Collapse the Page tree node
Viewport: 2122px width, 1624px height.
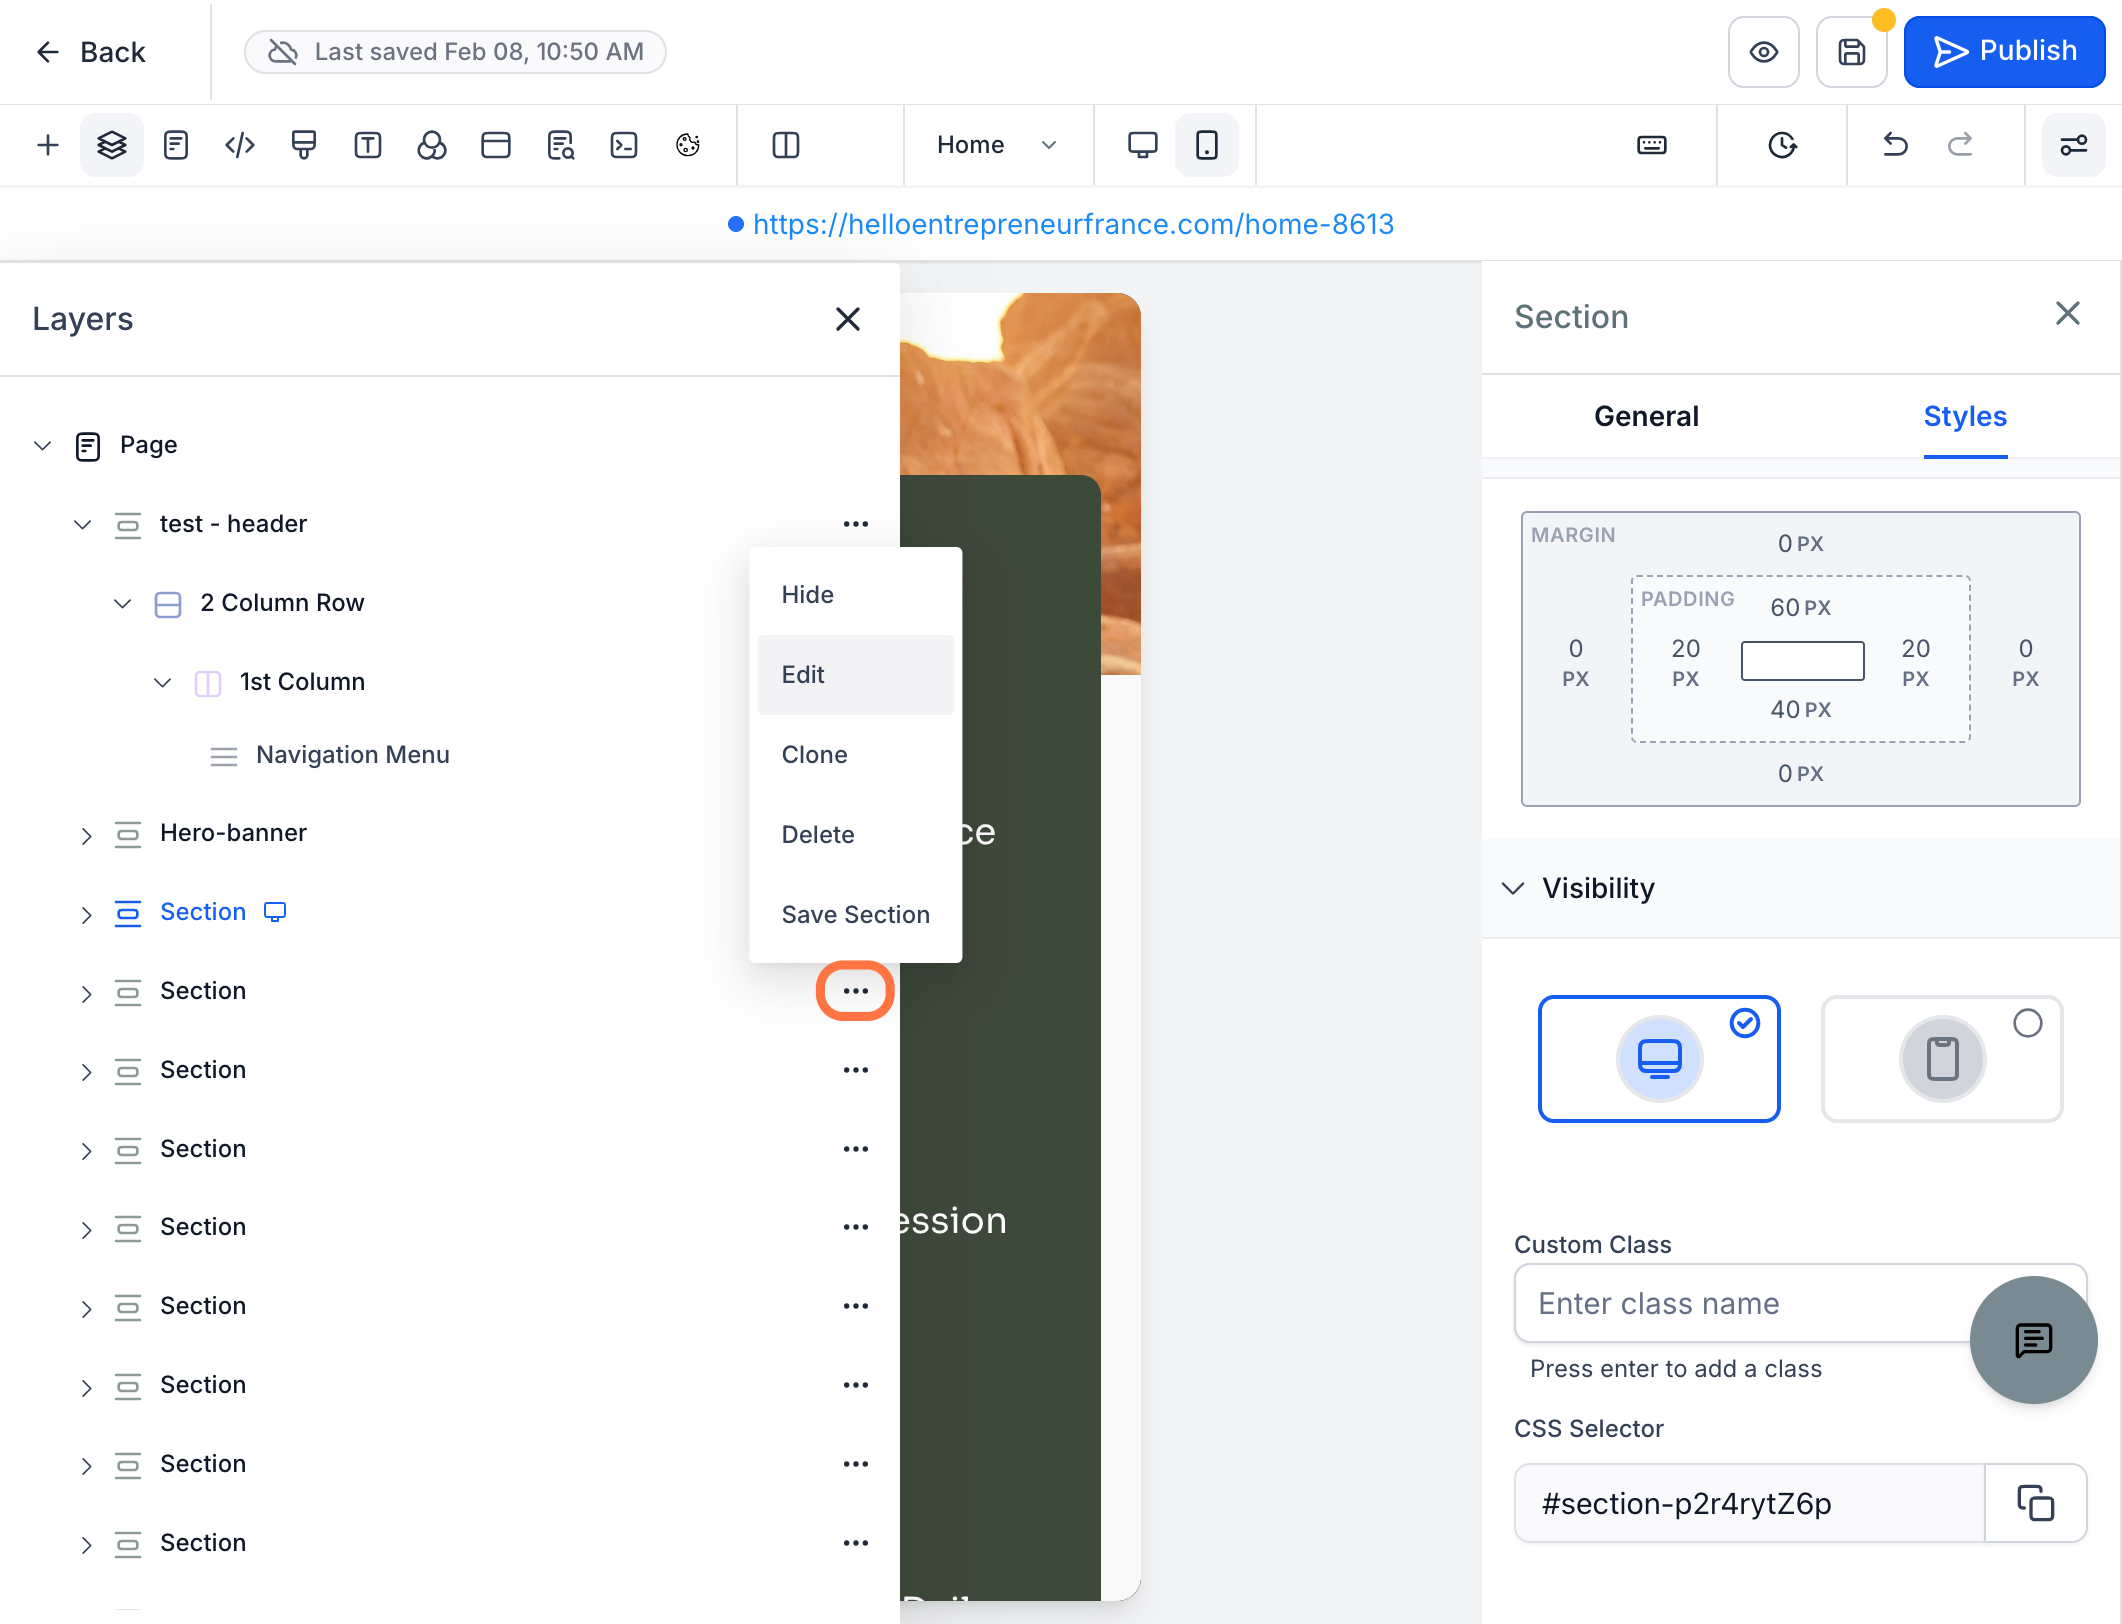(x=42, y=445)
